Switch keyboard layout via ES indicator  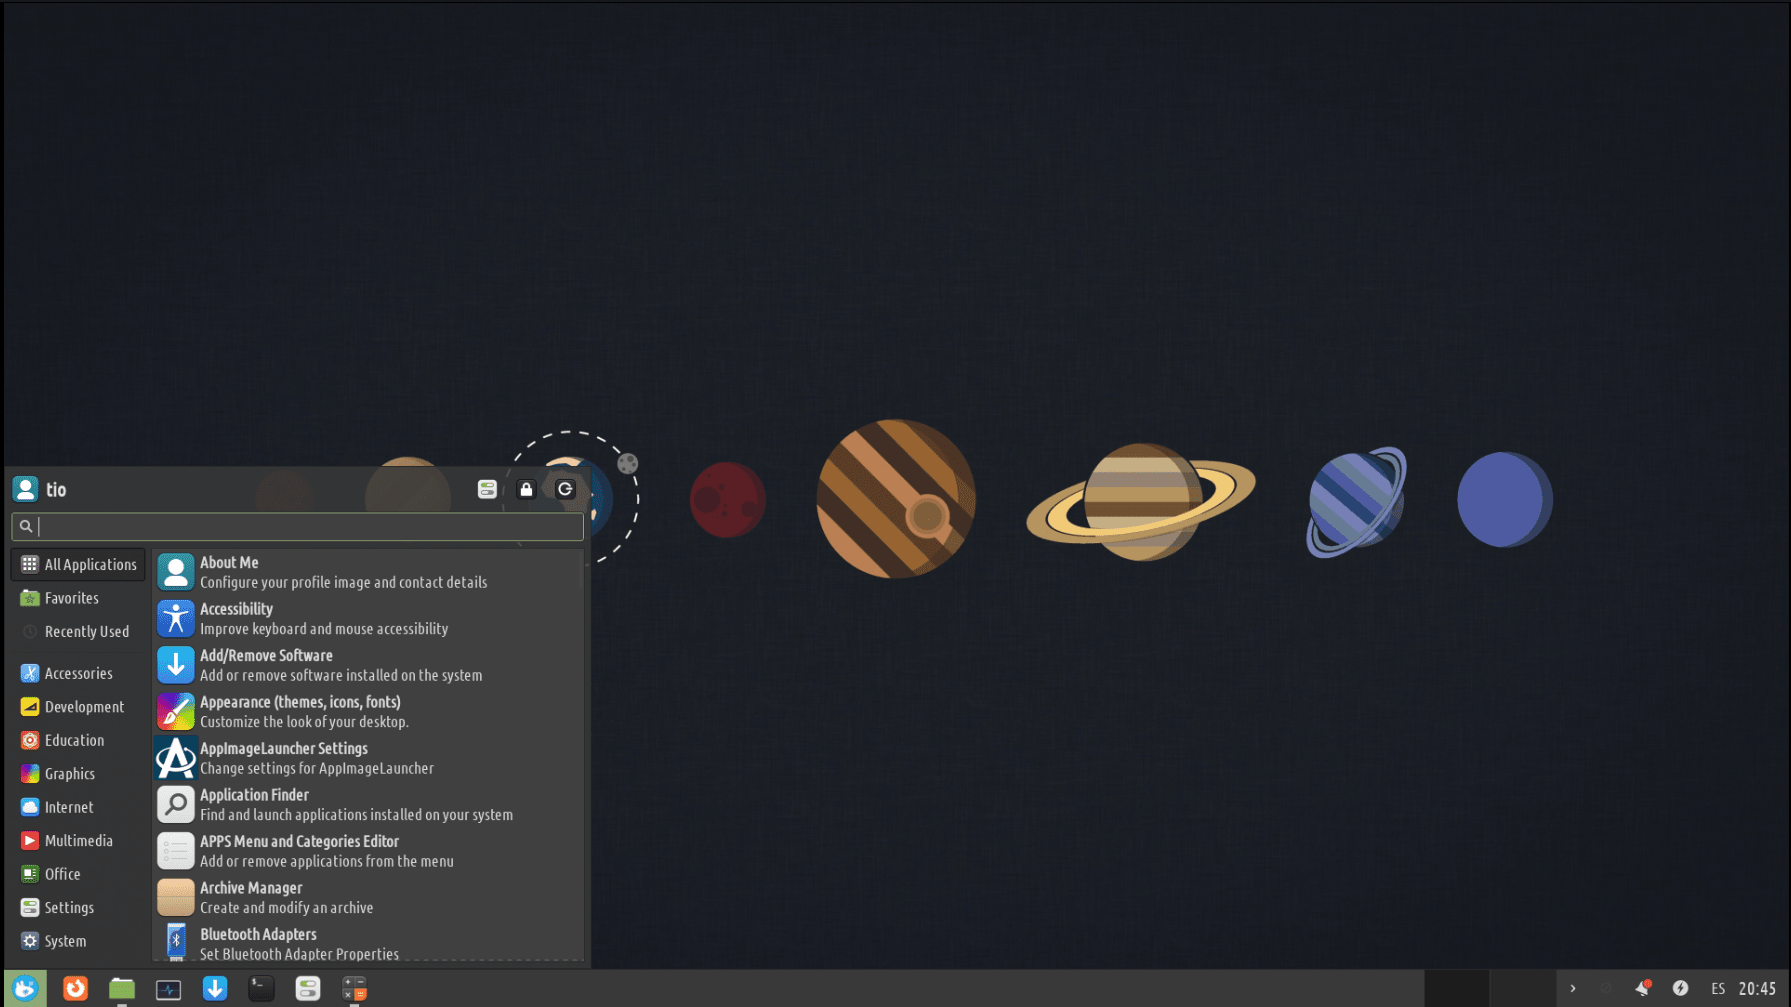point(1718,989)
